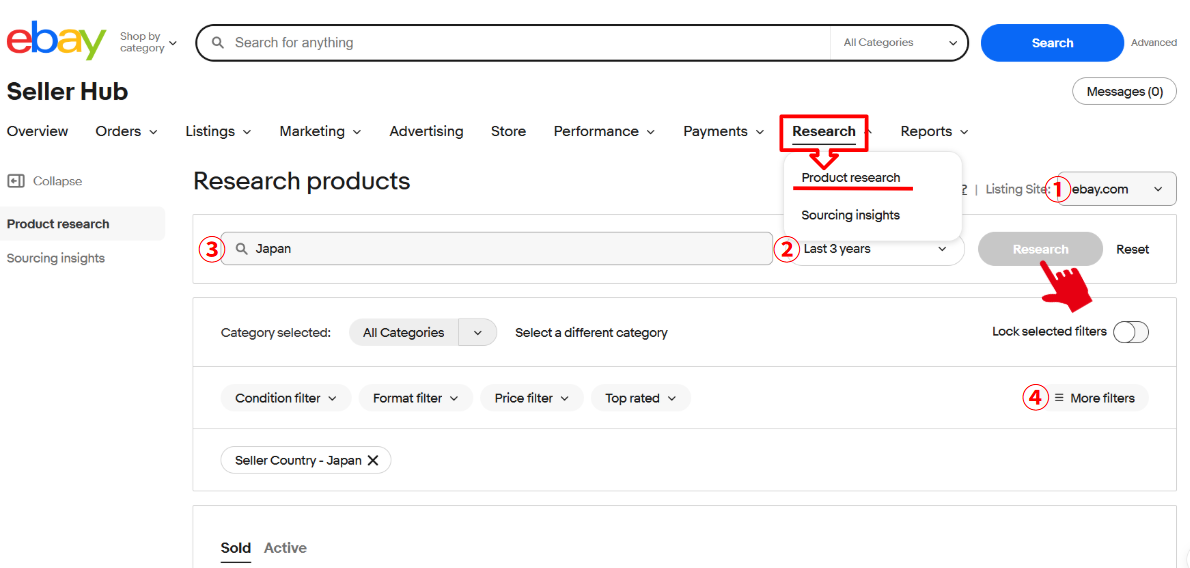The height and width of the screenshot is (568, 1190).
Task: Click the More filters list icon
Action: point(1059,398)
